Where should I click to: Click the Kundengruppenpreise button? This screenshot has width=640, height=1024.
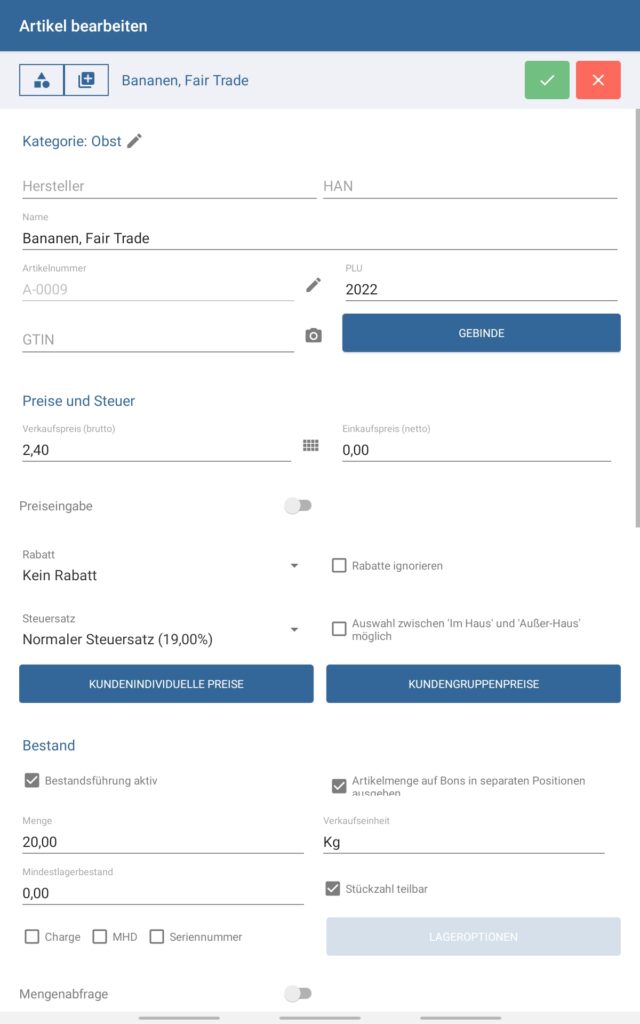473,684
